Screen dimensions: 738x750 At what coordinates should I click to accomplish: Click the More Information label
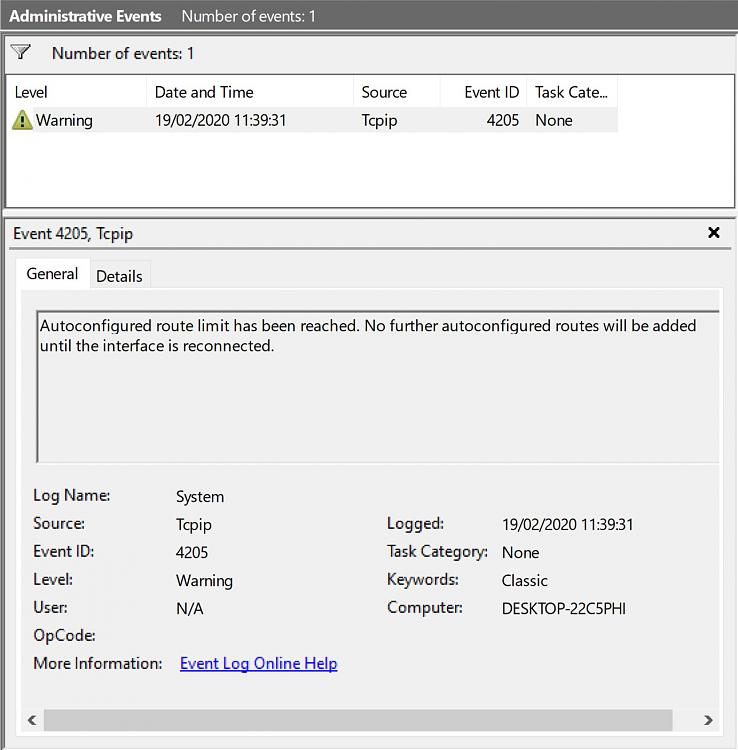pyautogui.click(x=98, y=663)
